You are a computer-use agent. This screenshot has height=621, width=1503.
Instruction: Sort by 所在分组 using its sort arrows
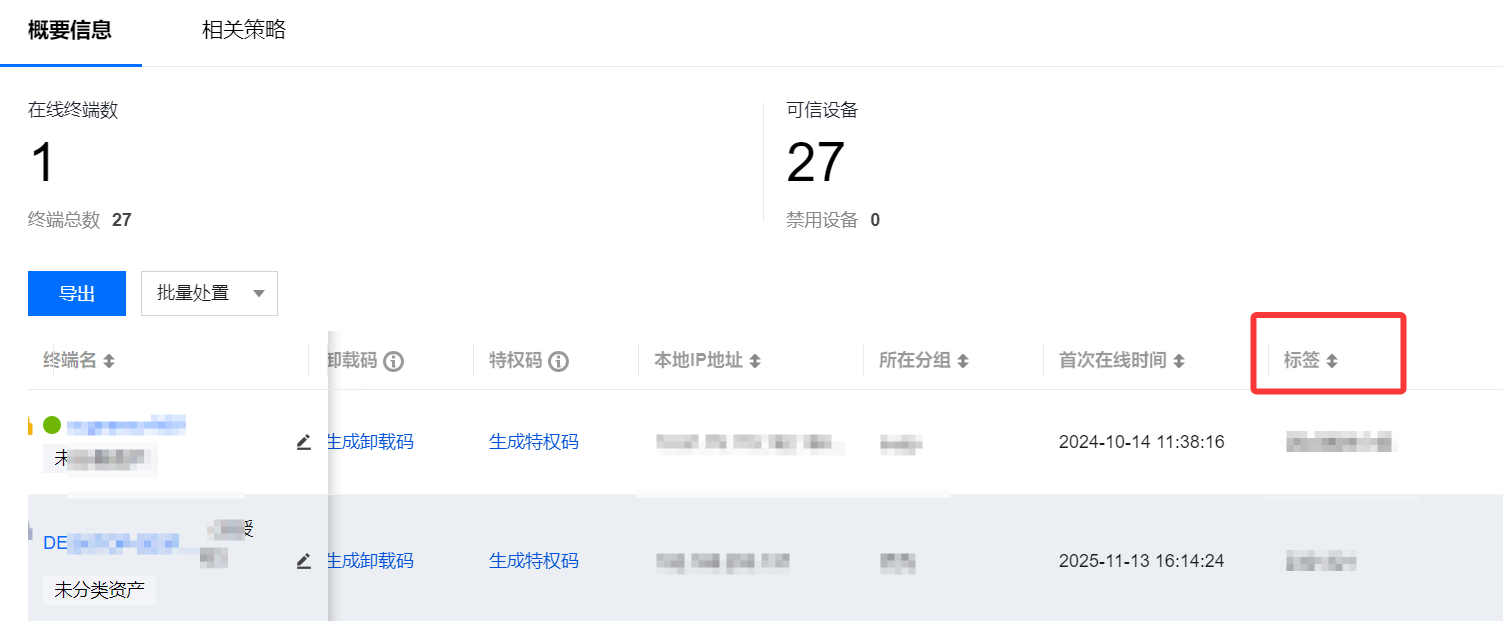pyautogui.click(x=963, y=361)
